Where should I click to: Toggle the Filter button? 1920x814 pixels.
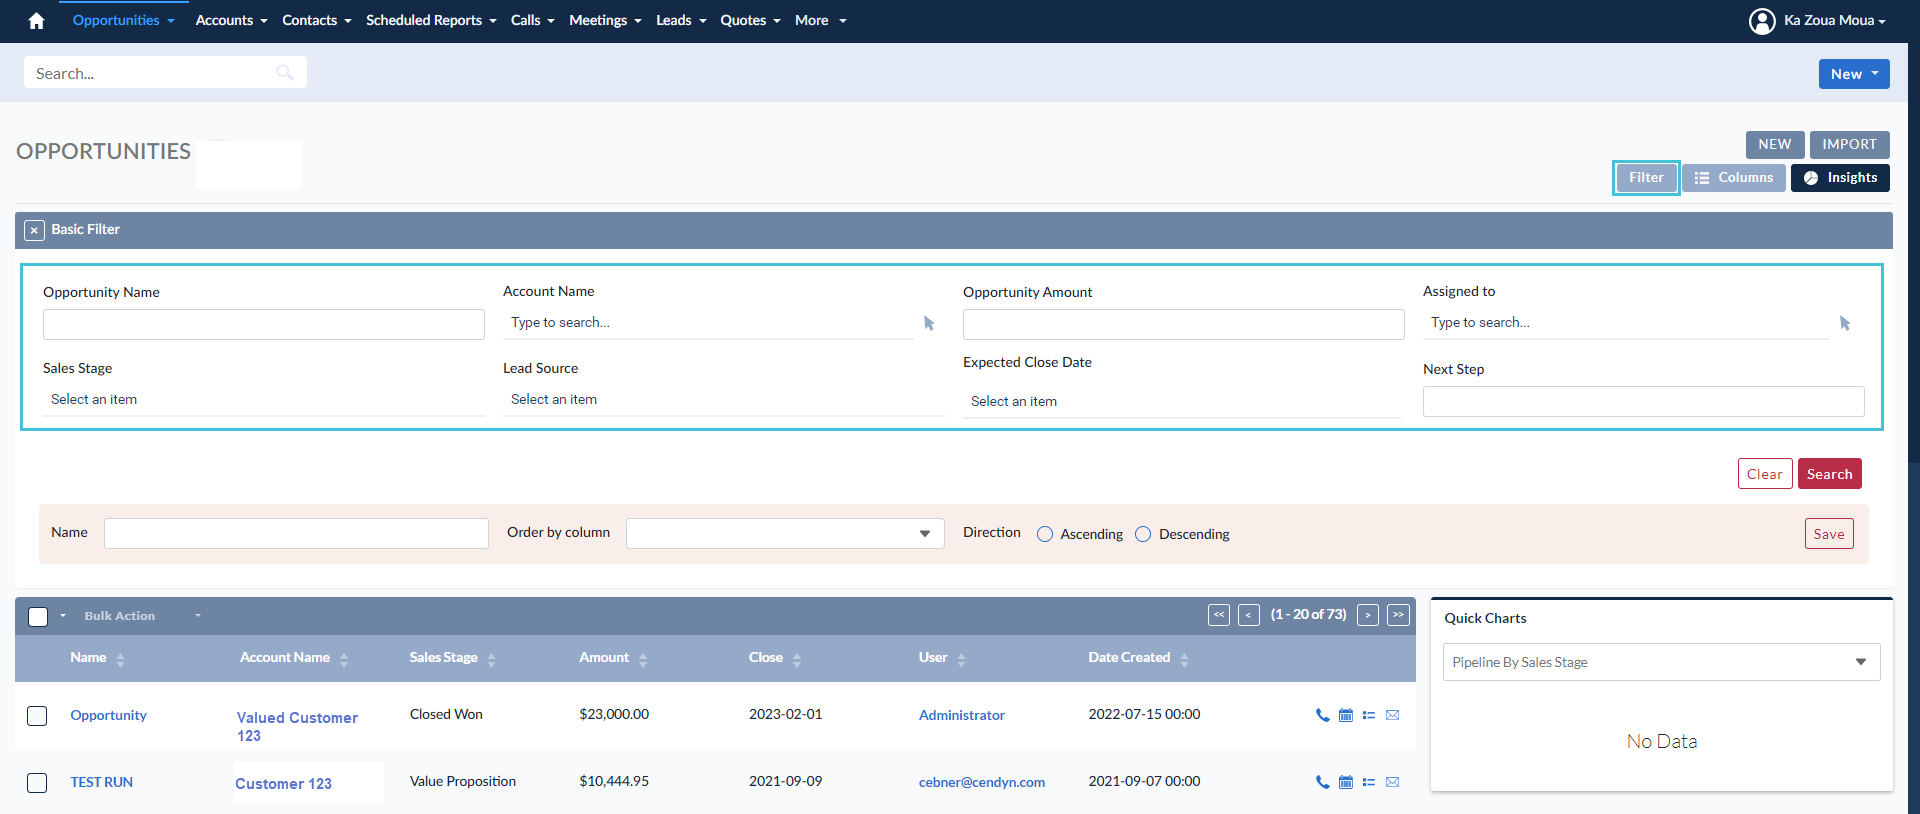point(1646,178)
